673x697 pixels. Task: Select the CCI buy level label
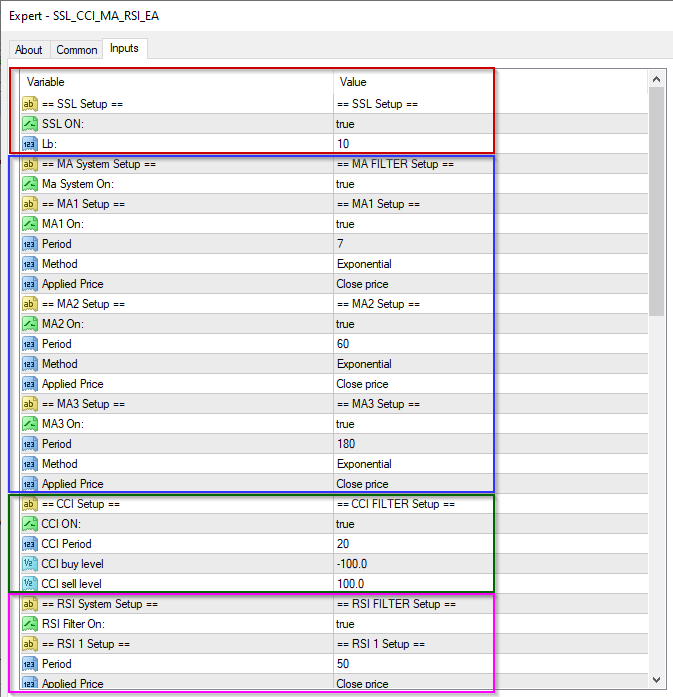(x=72, y=564)
